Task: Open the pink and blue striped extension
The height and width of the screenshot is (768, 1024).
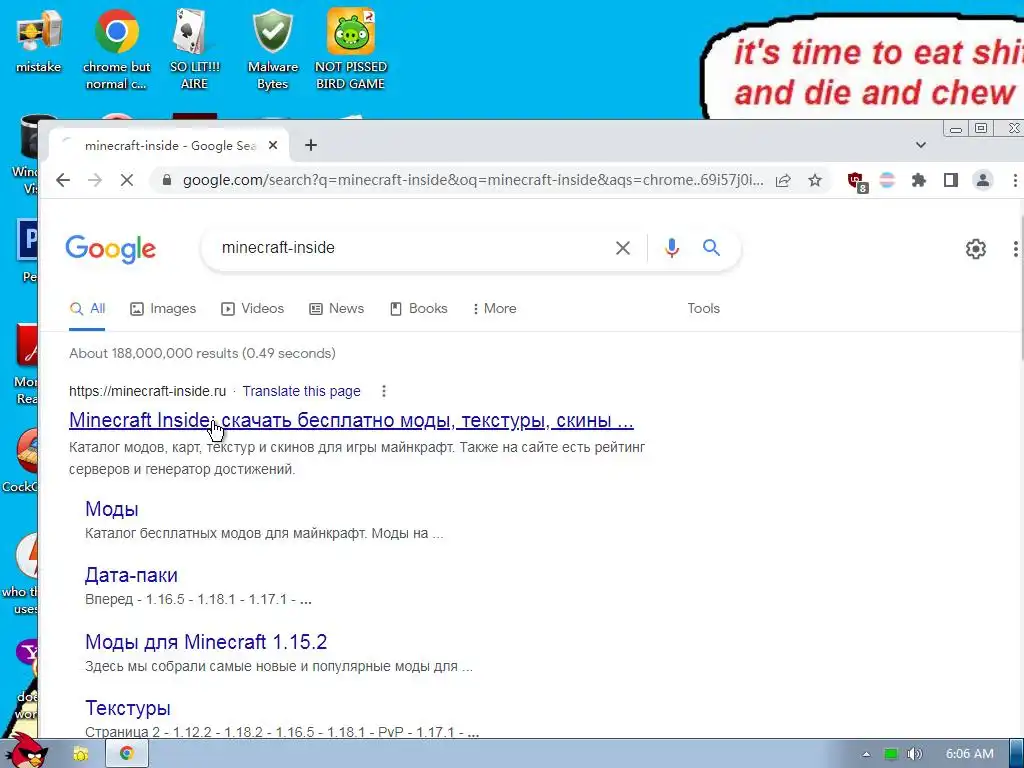Action: pyautogui.click(x=887, y=180)
